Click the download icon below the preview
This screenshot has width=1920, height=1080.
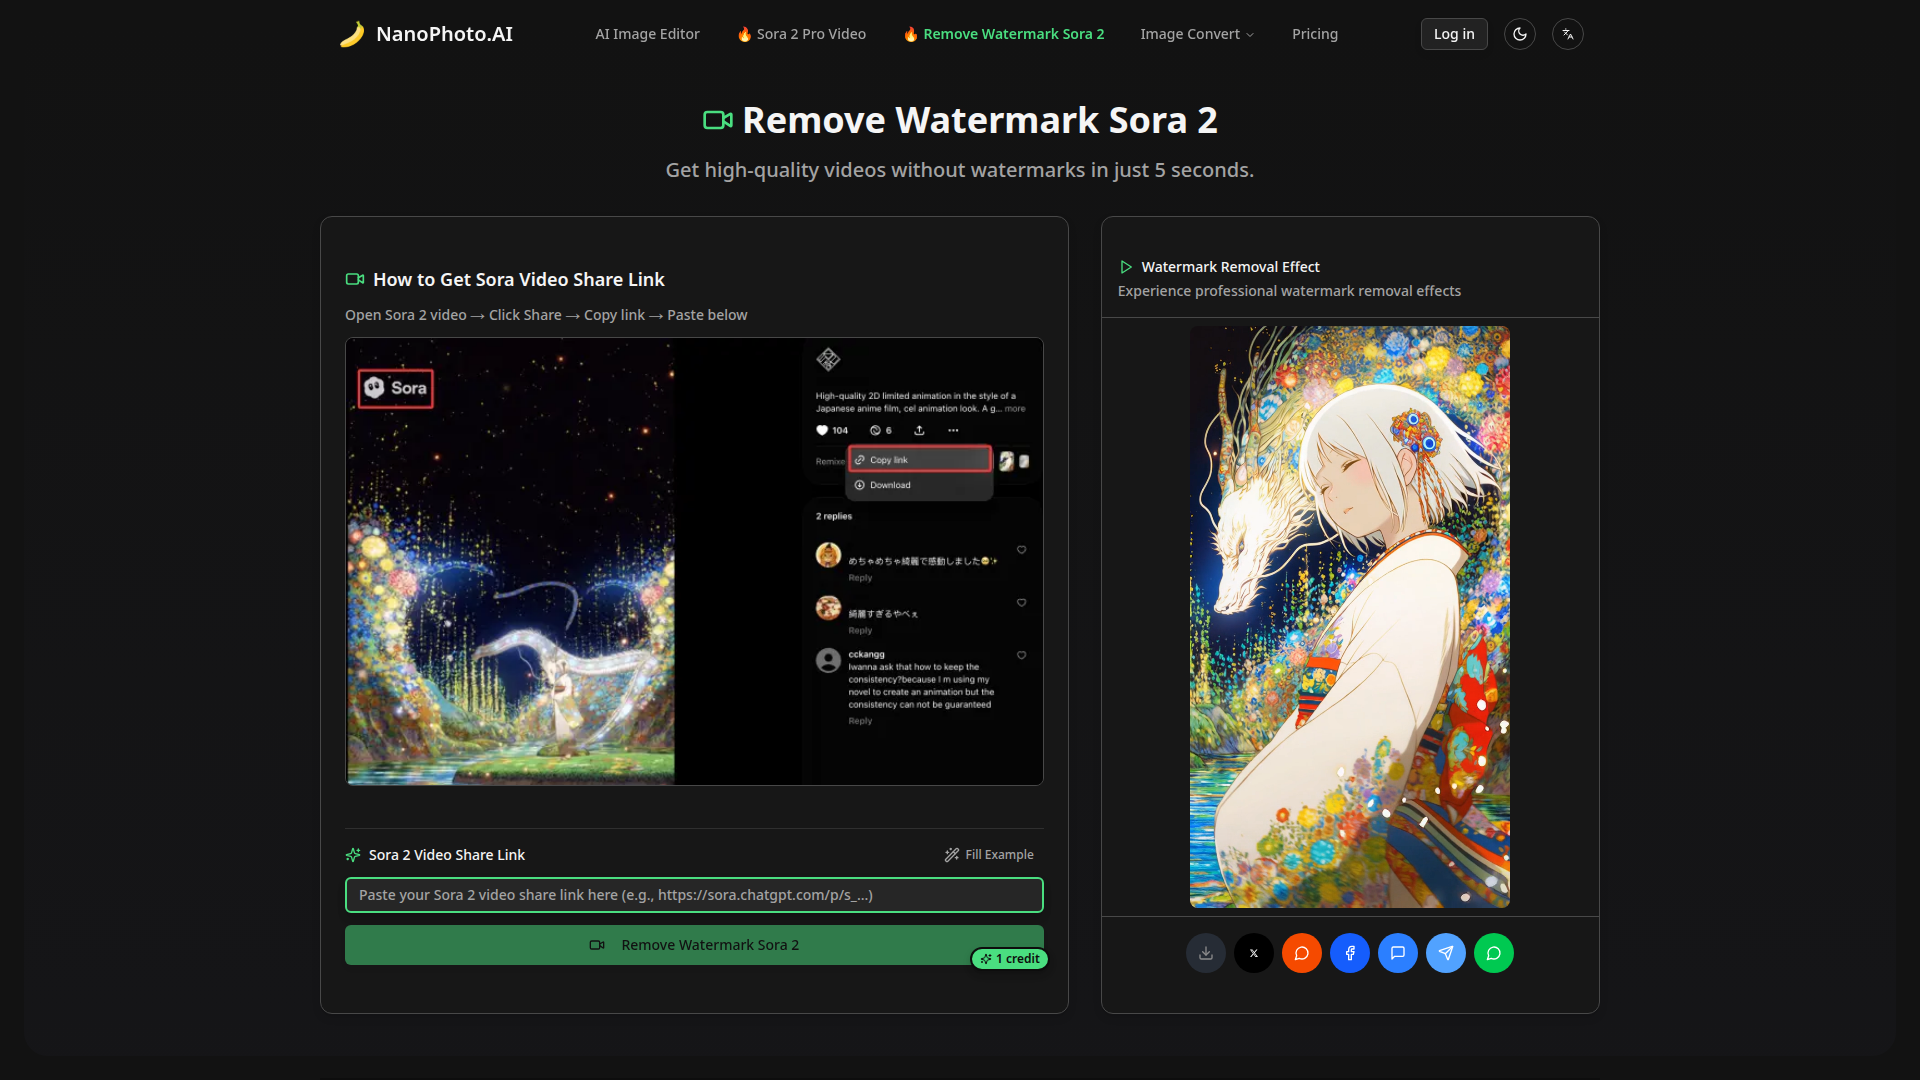[x=1205, y=953]
